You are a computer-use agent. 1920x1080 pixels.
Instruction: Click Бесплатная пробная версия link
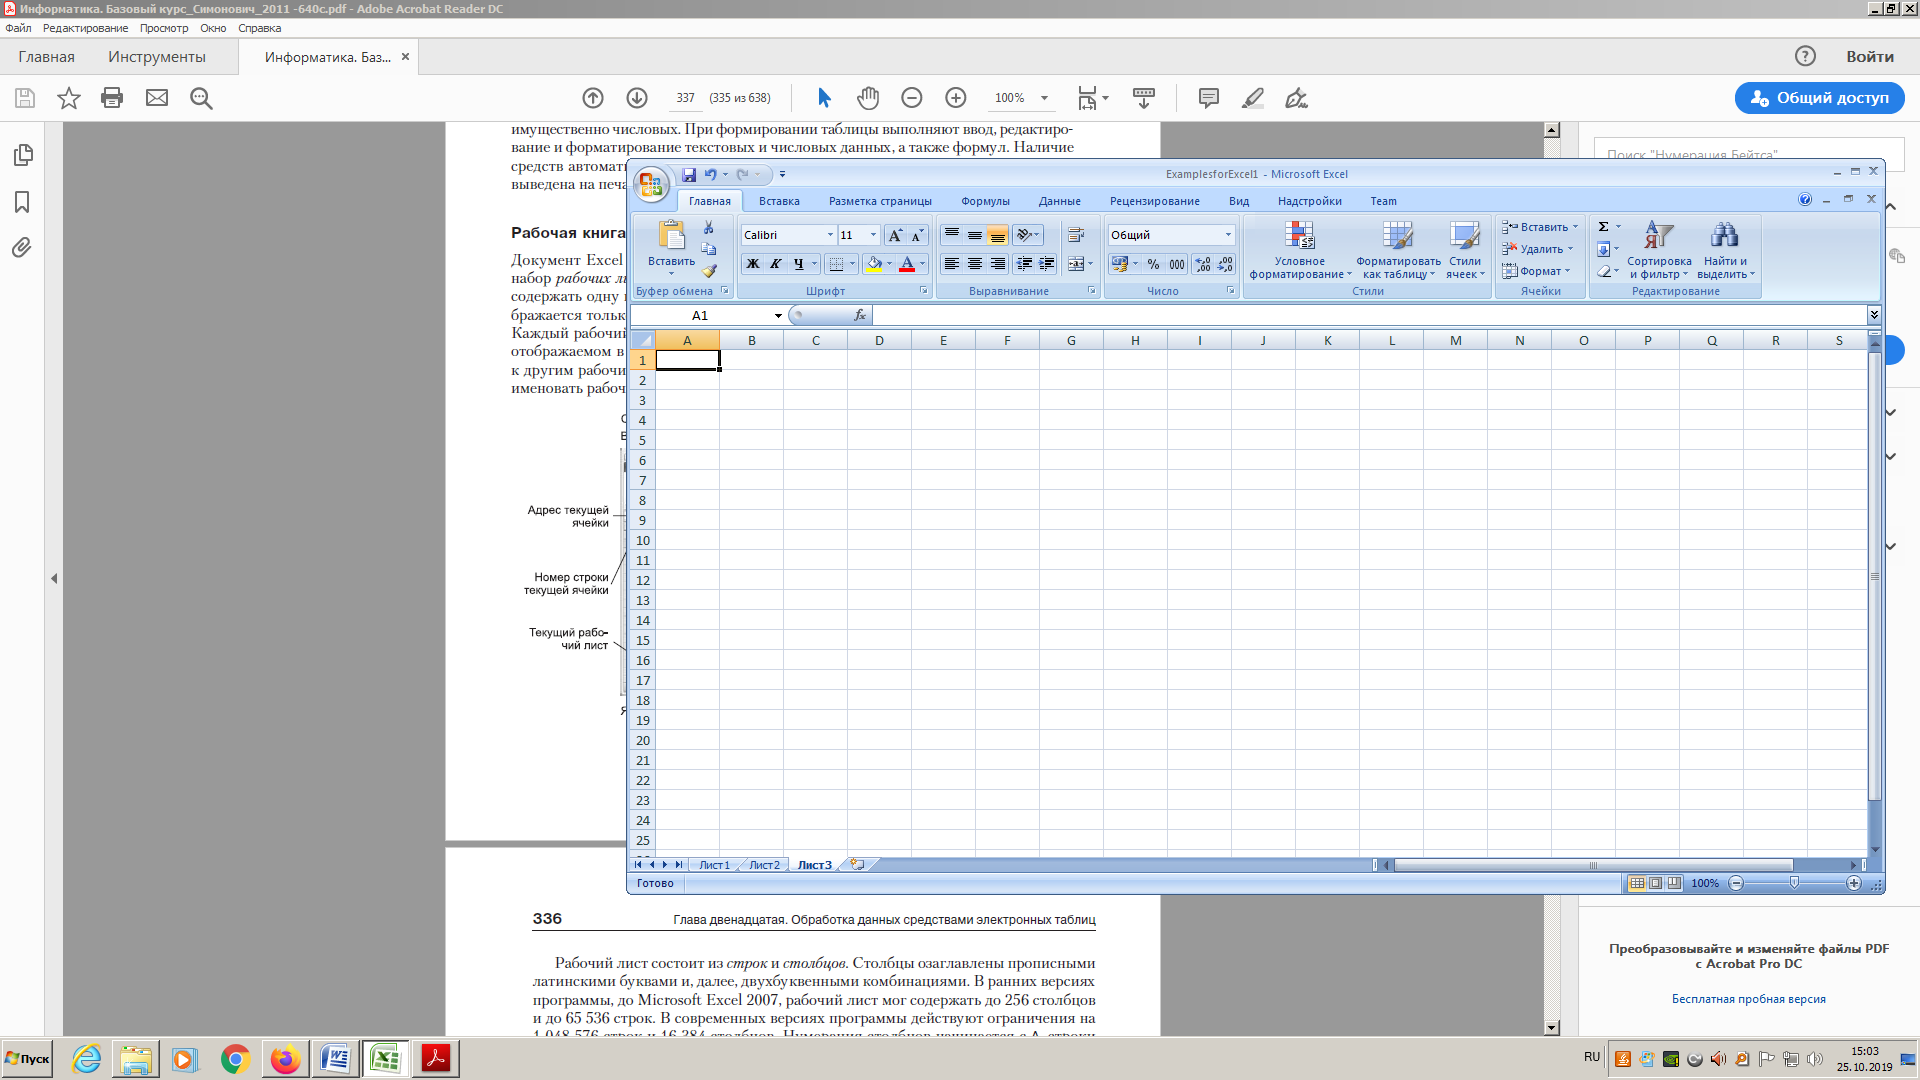click(x=1748, y=999)
